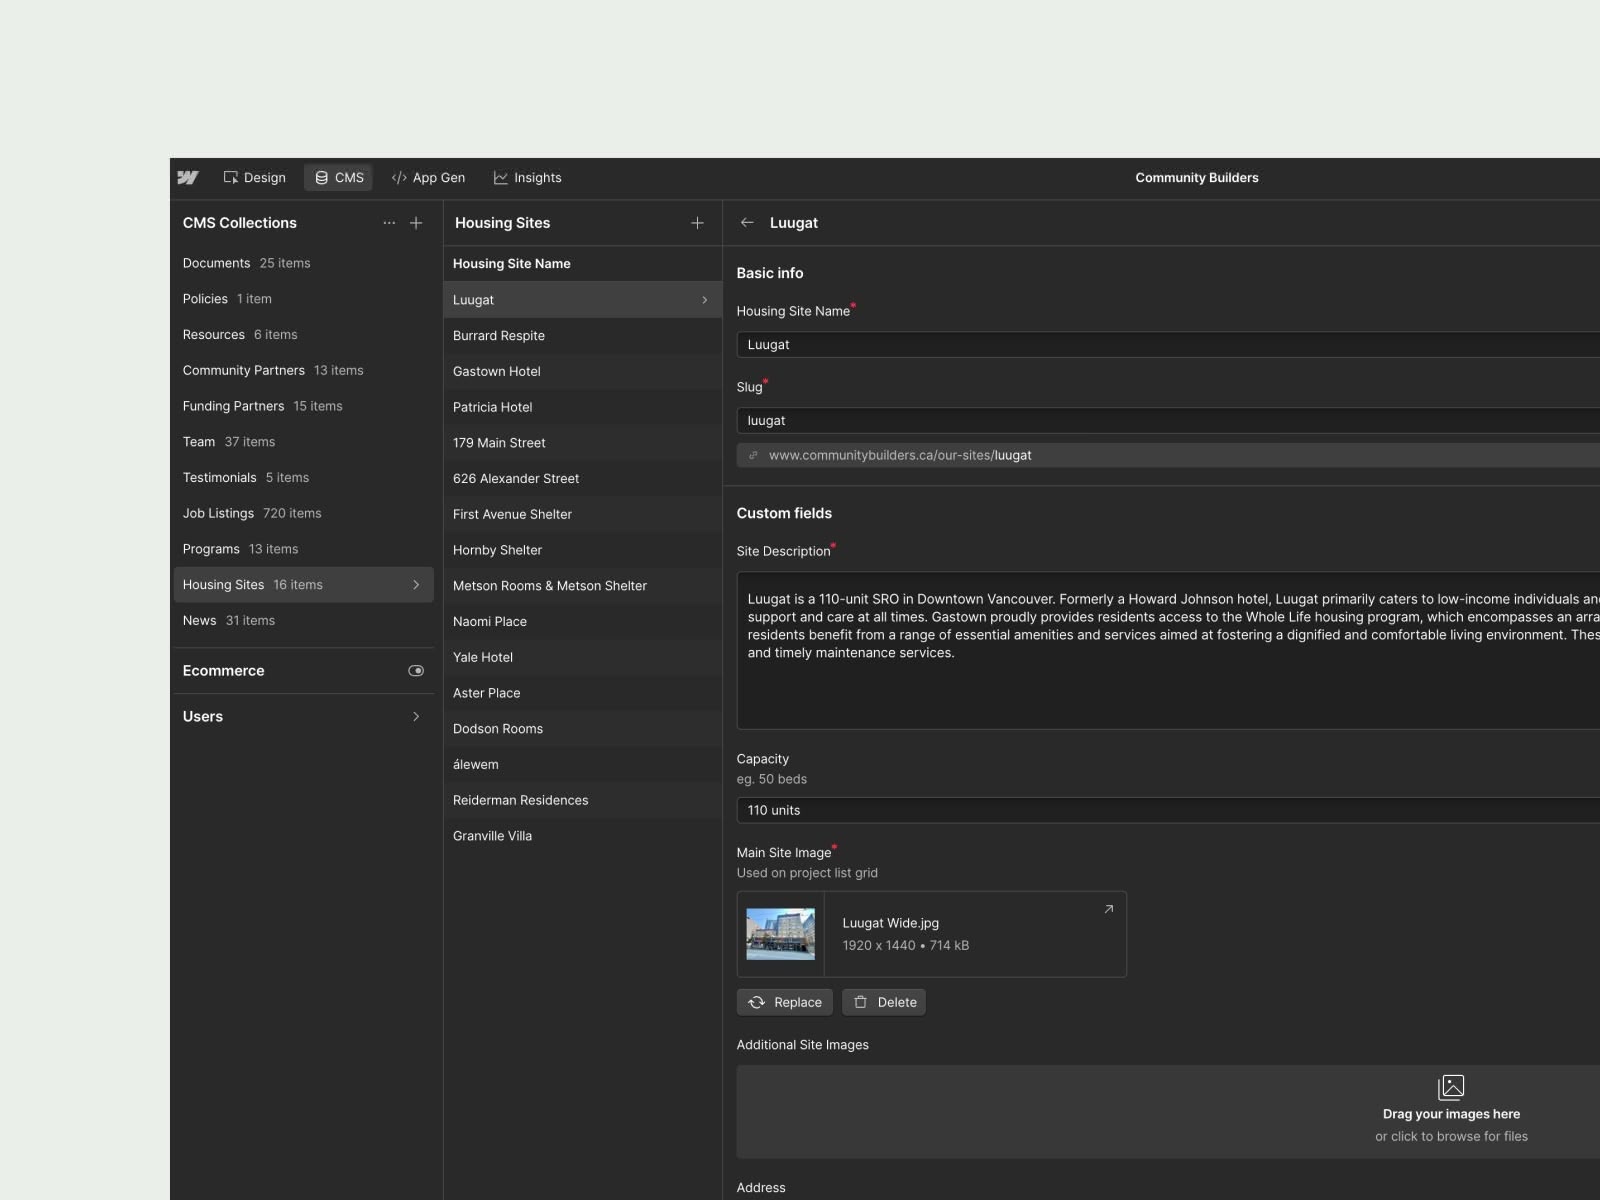
Task: Focus the Housing Site Name input field
Action: tap(1168, 345)
